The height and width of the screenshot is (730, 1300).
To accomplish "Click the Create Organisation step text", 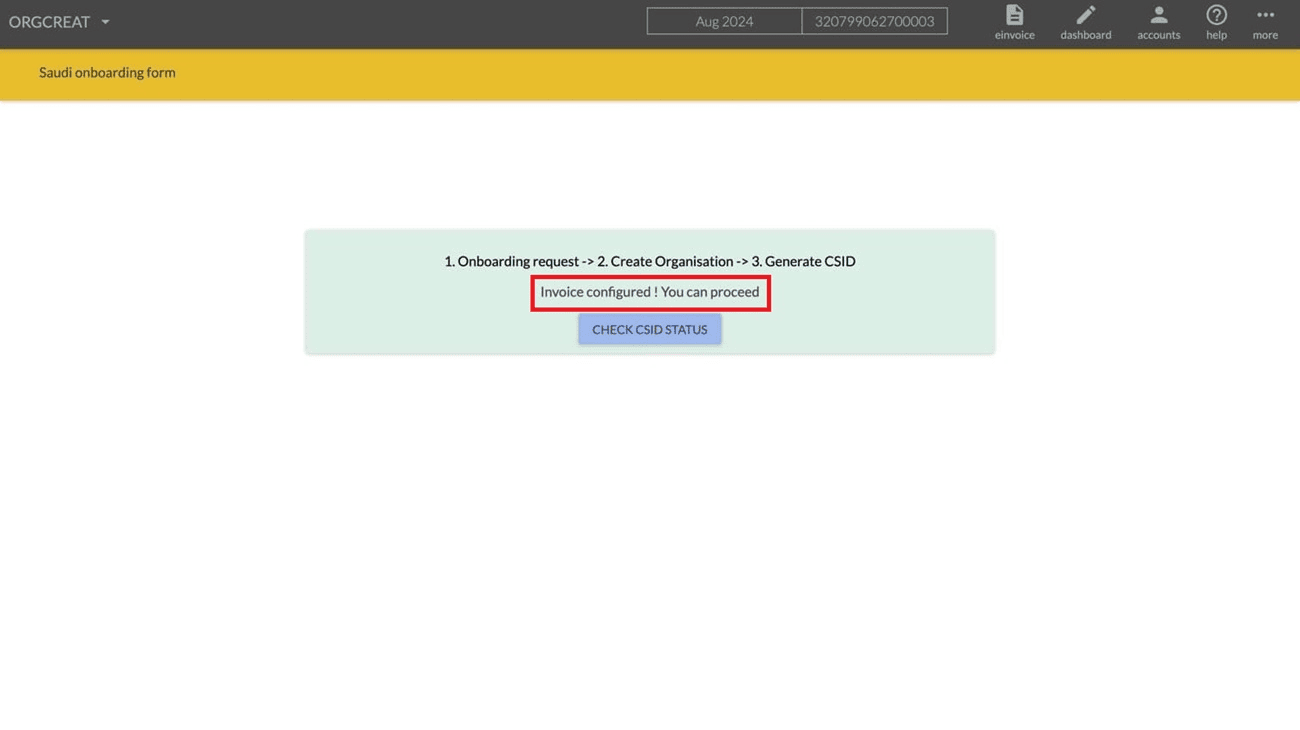I will 665,261.
